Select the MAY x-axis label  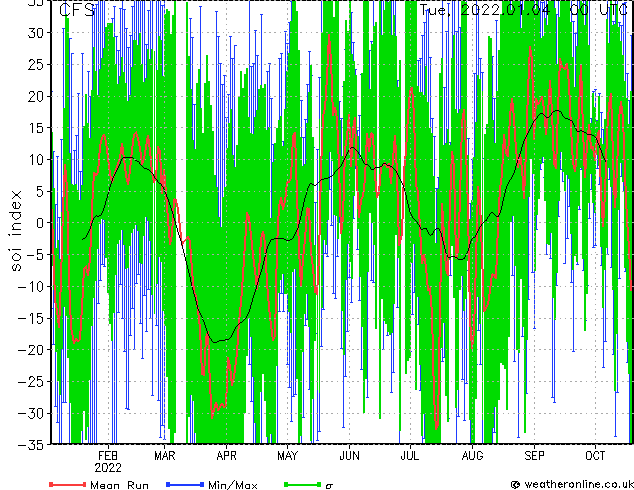click(x=287, y=456)
